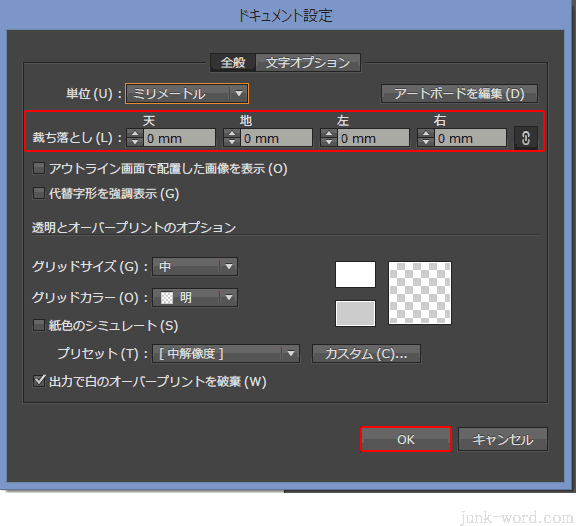The image size is (576, 526).
Task: Decrease the 右 bleed stepper down arrow
Action: pos(426,143)
